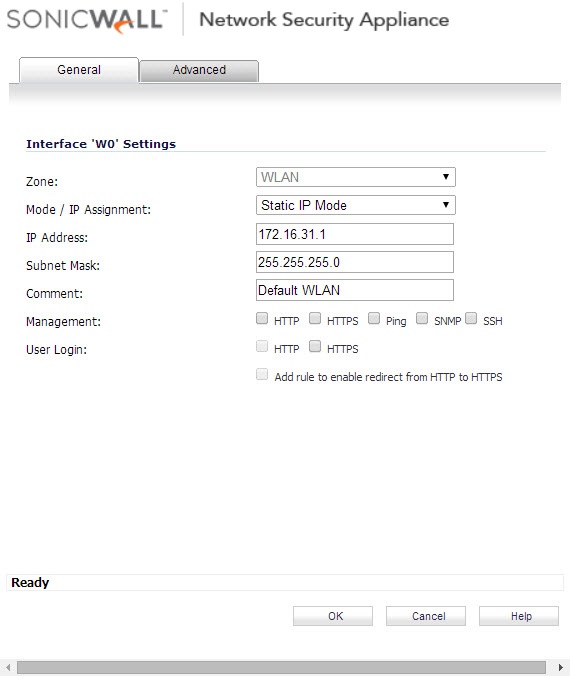Open the Zone dropdown showing WLAN
Viewport: 570px width, 676px height.
click(356, 177)
